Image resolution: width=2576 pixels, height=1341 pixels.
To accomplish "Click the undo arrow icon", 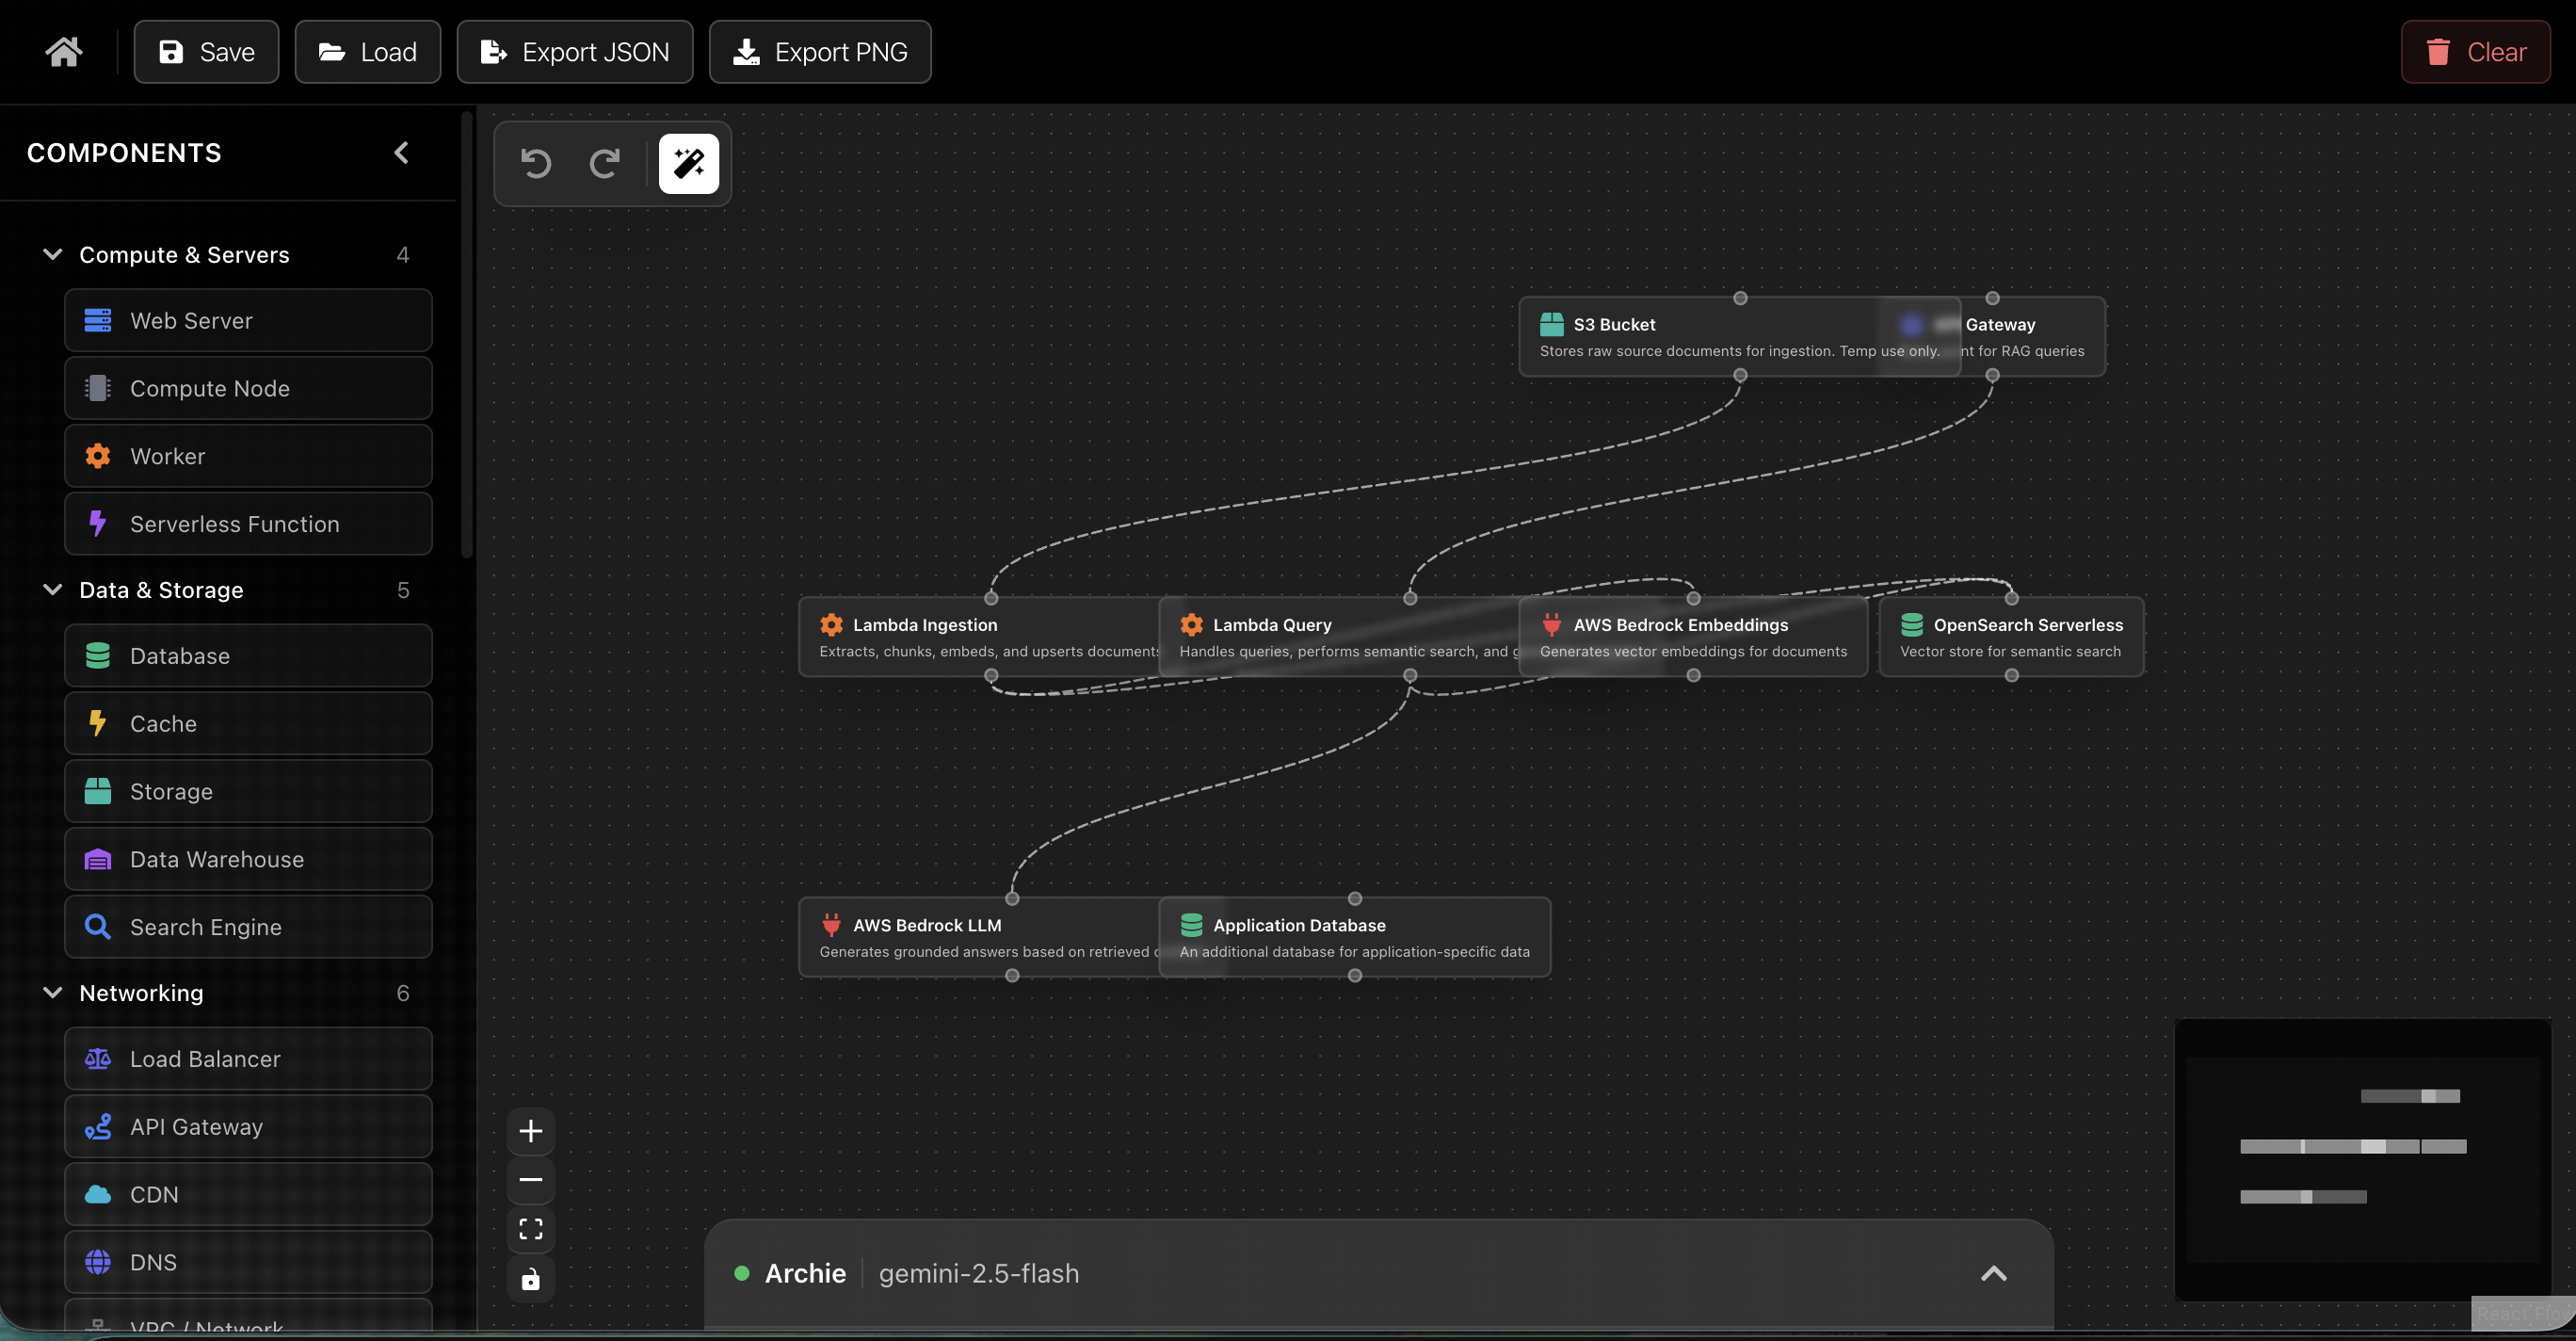I will click(536, 163).
